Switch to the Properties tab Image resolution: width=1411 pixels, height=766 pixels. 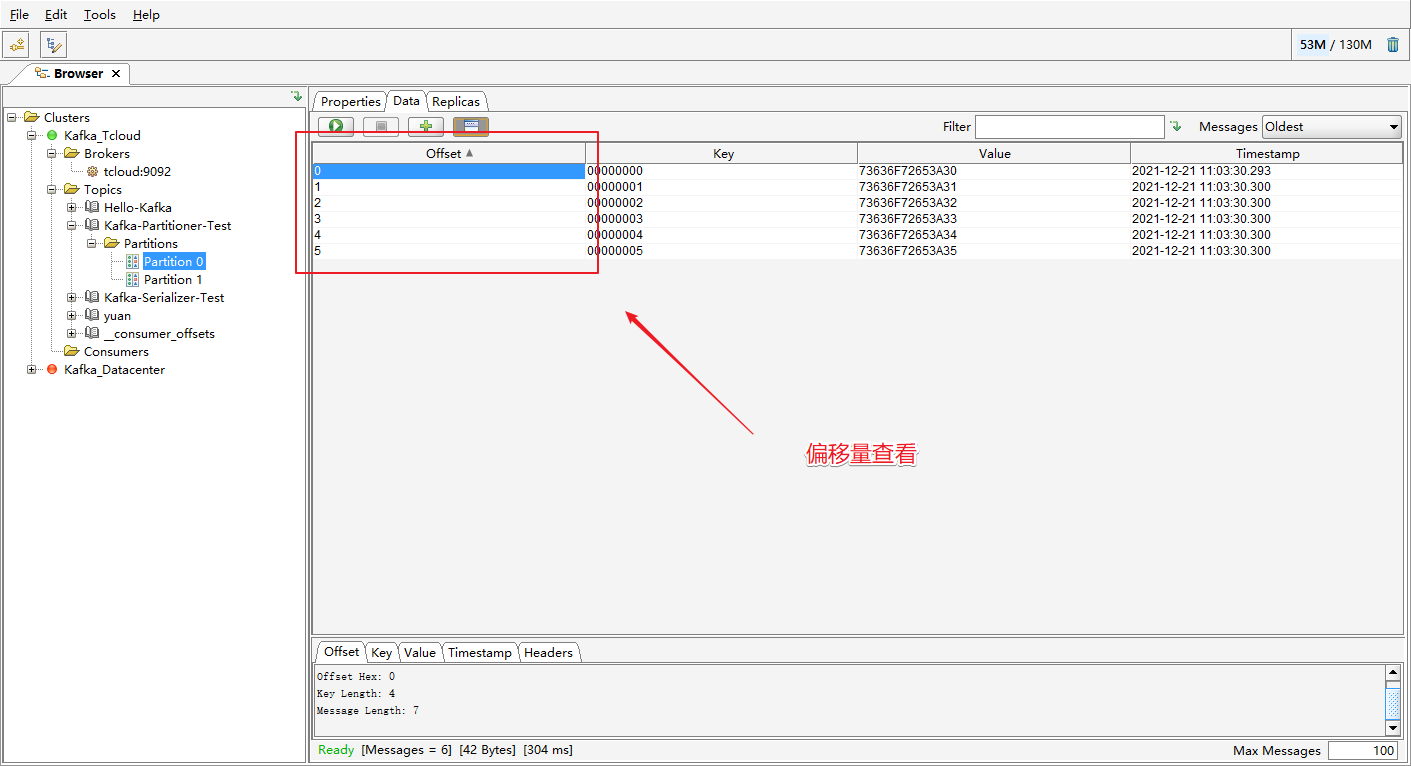pyautogui.click(x=350, y=101)
